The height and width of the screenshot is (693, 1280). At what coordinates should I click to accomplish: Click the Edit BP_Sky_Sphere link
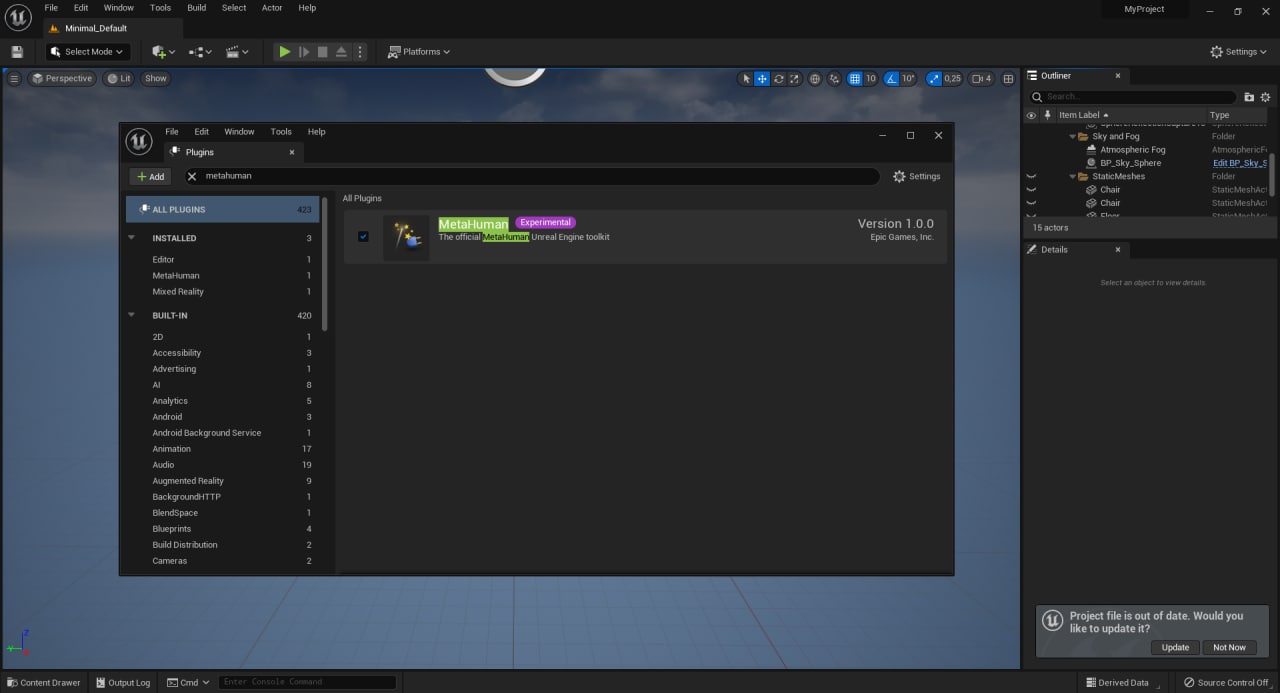click(x=1240, y=163)
